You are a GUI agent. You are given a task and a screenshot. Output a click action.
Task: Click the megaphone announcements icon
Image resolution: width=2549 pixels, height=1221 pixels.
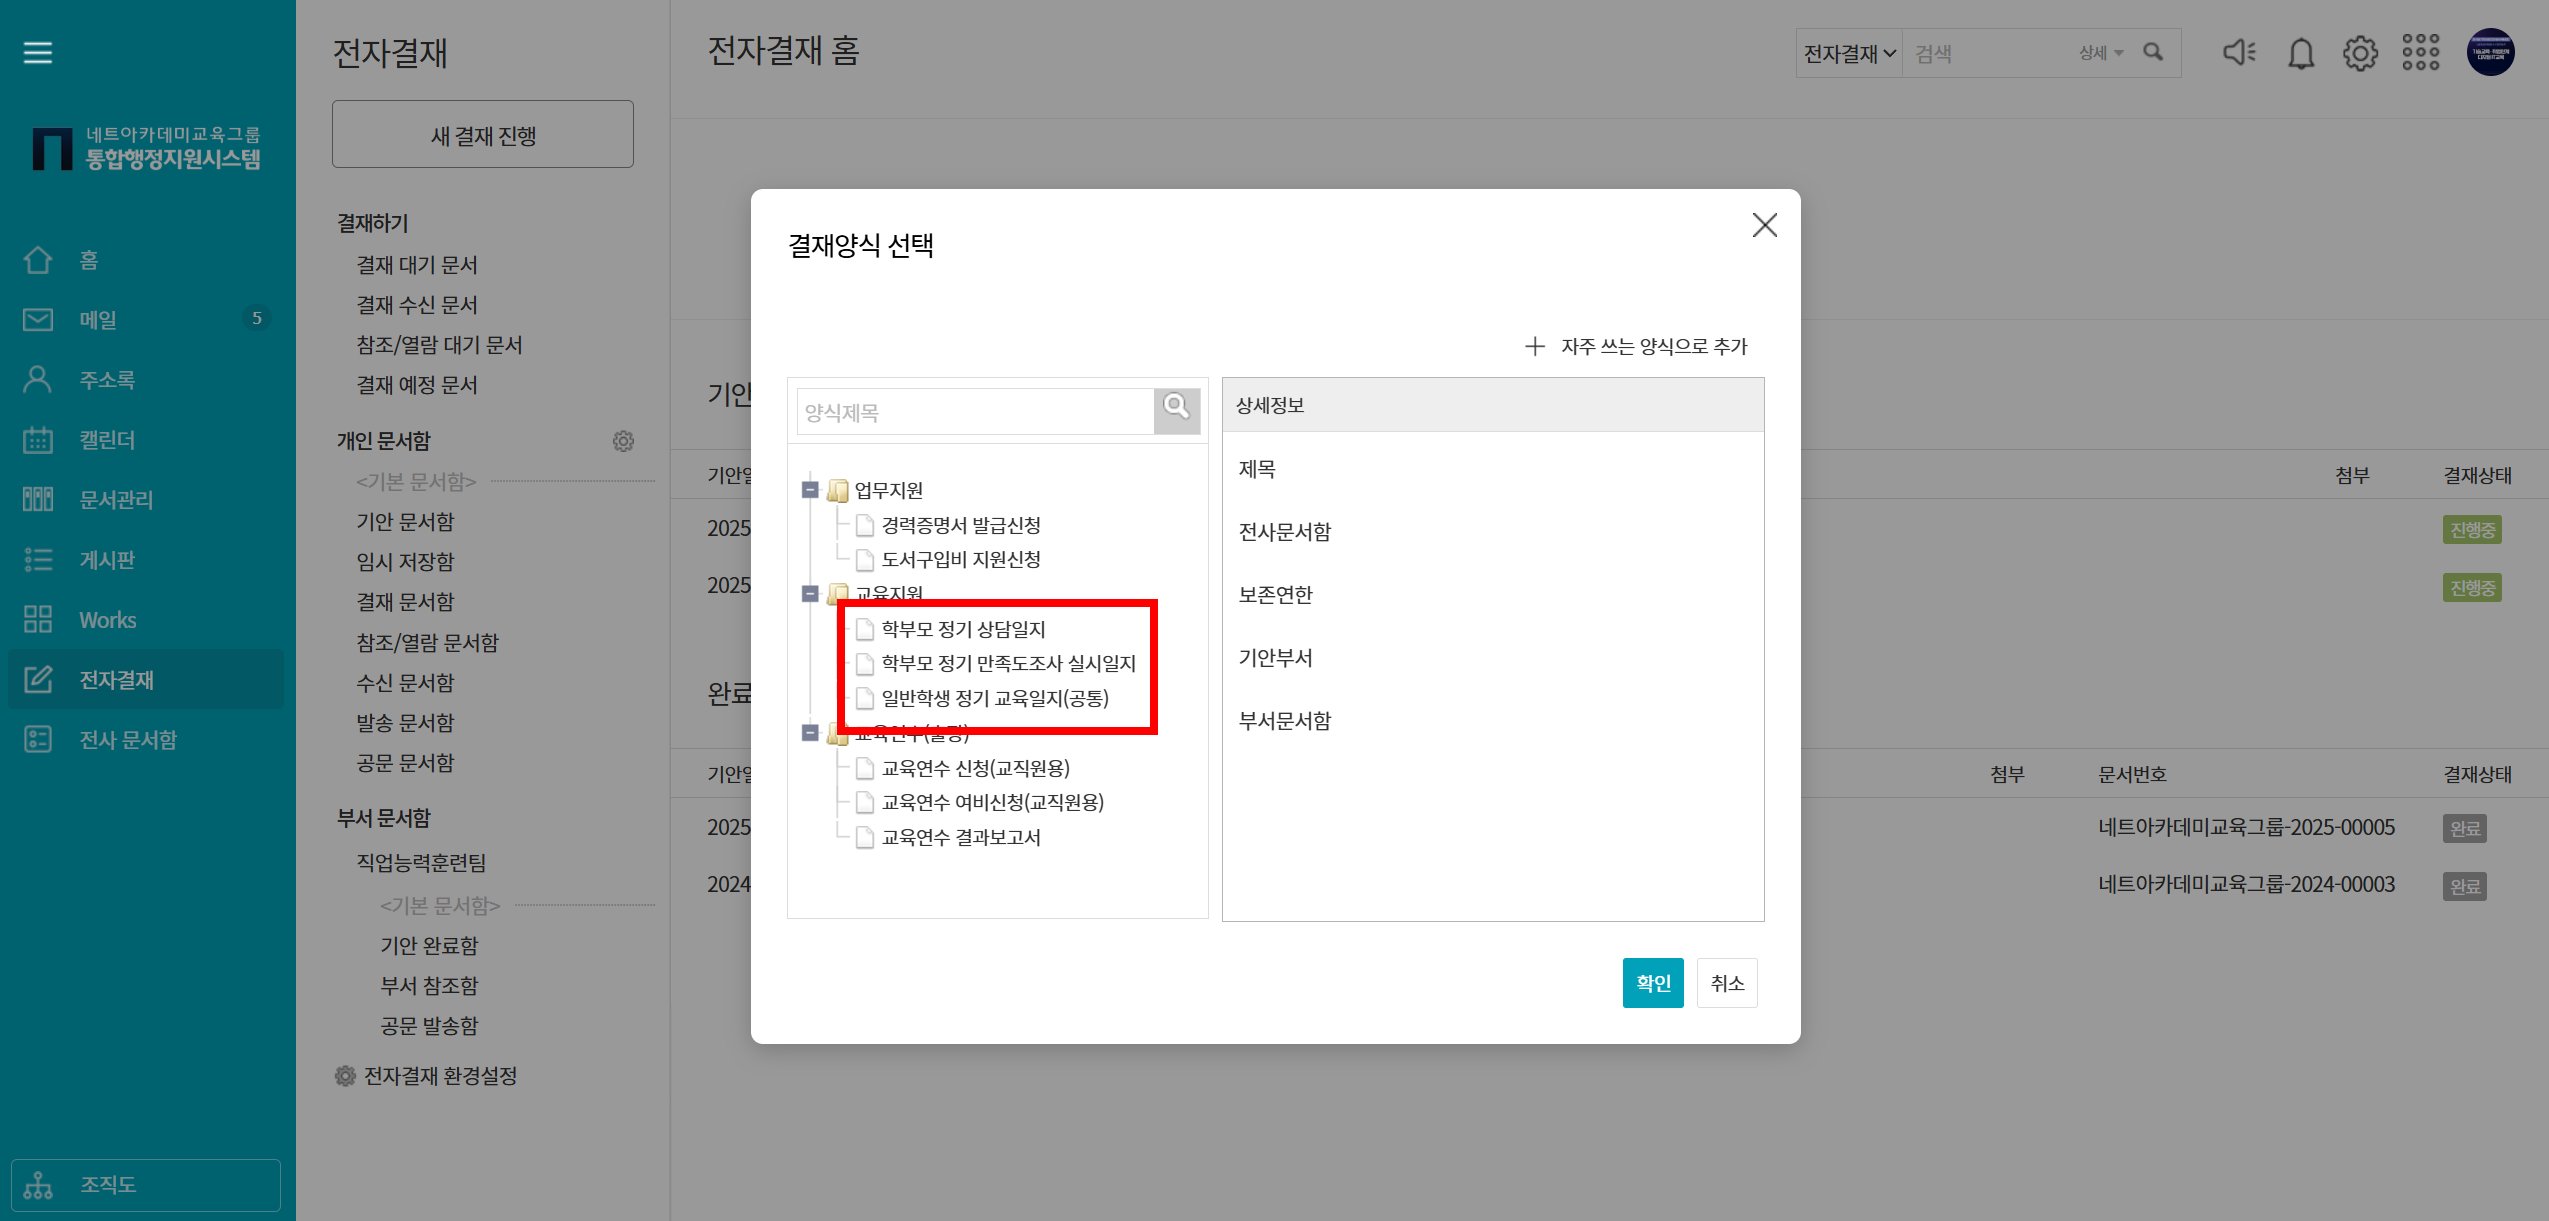(2239, 52)
